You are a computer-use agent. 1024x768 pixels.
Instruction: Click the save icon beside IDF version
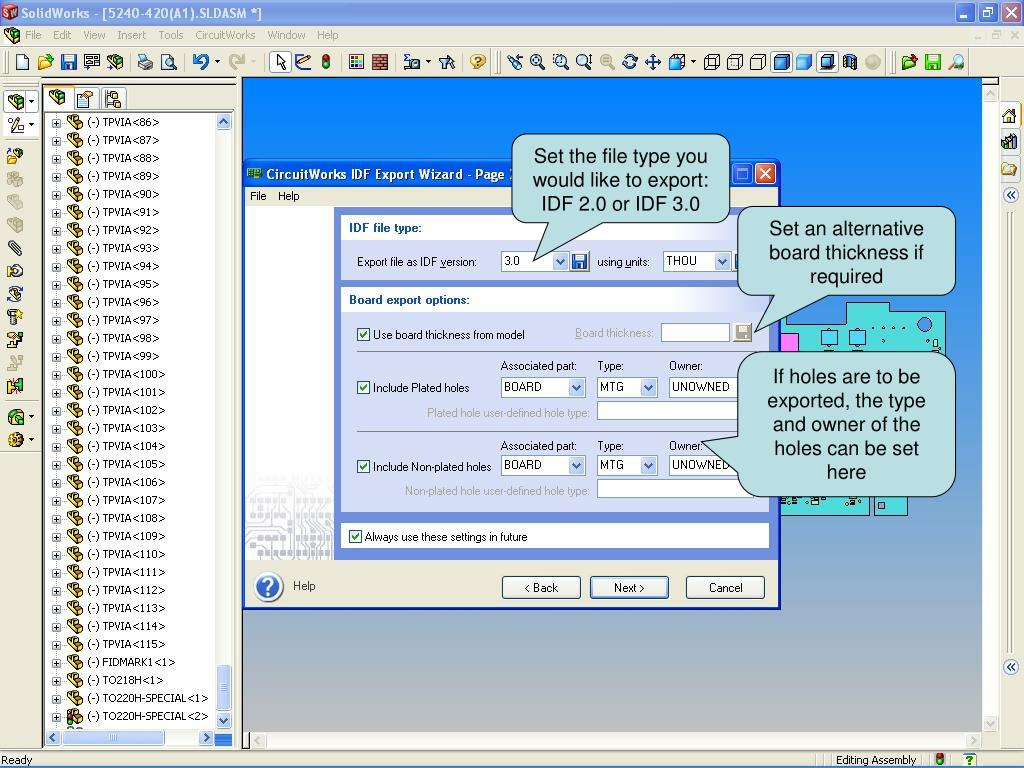579,262
